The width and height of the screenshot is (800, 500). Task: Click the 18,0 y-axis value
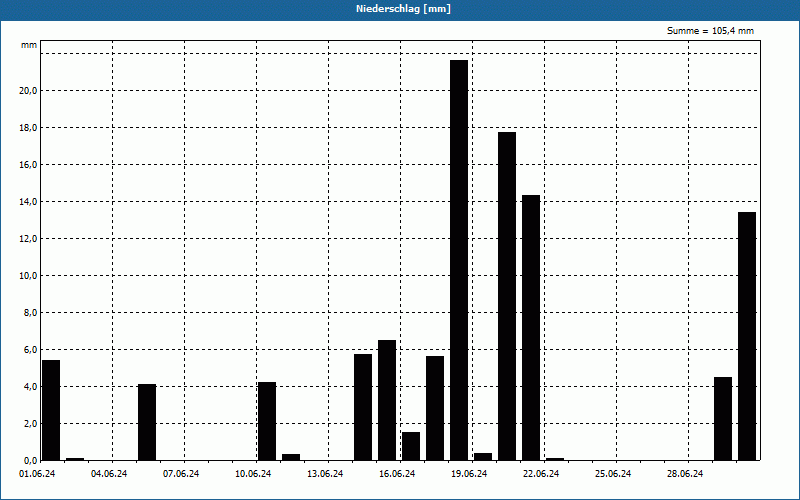(28, 128)
